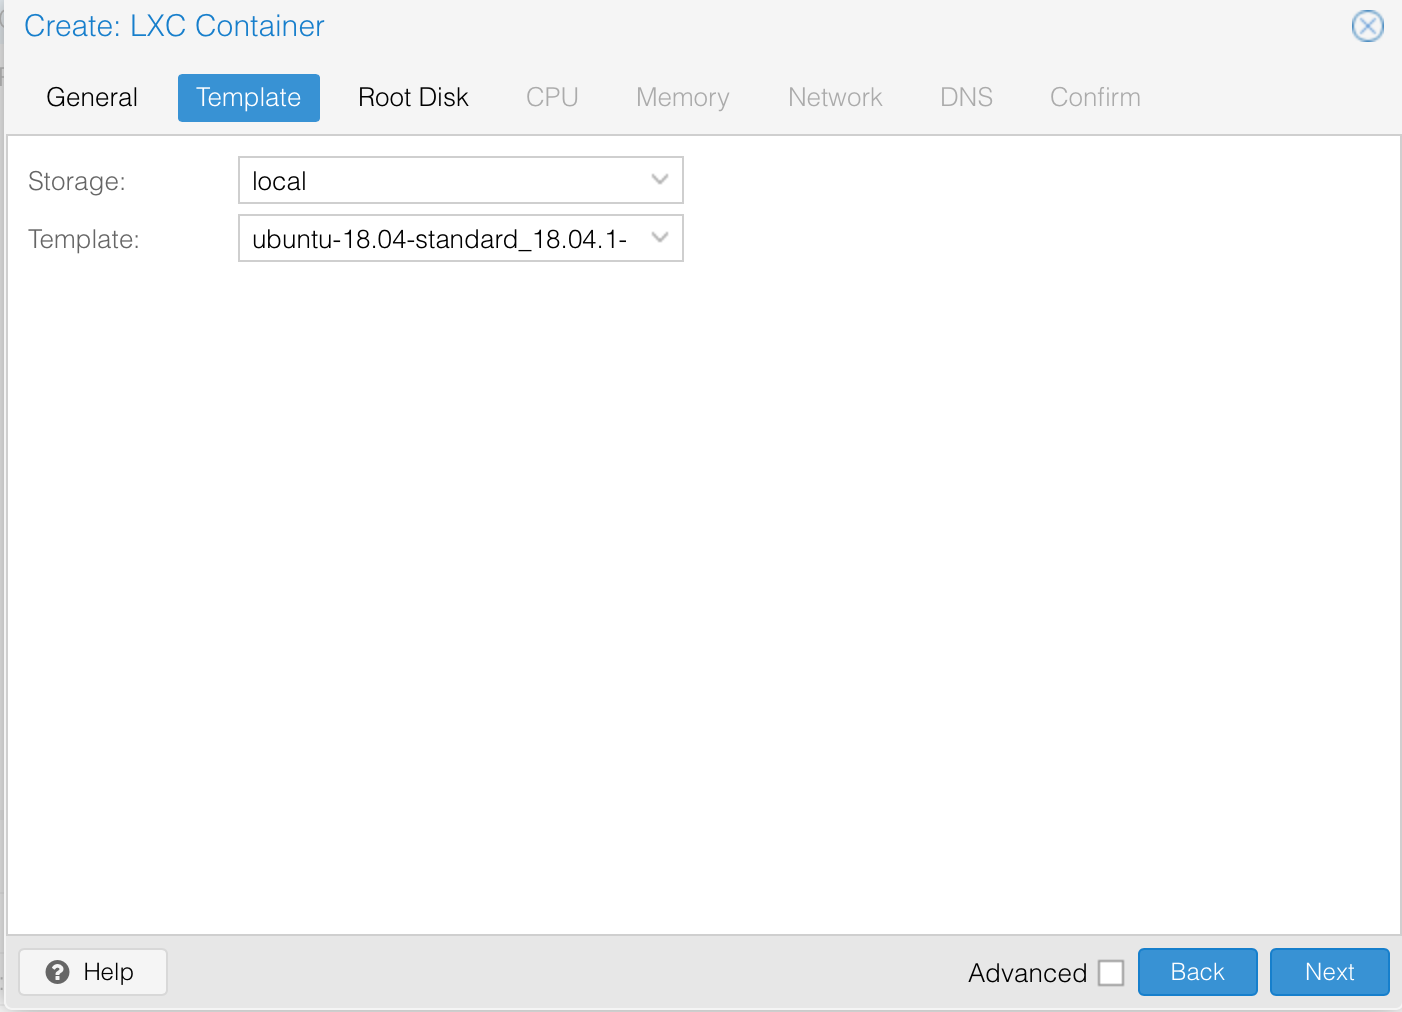Proceed with the Next button
Viewport: 1402px width, 1012px height.
point(1329,972)
